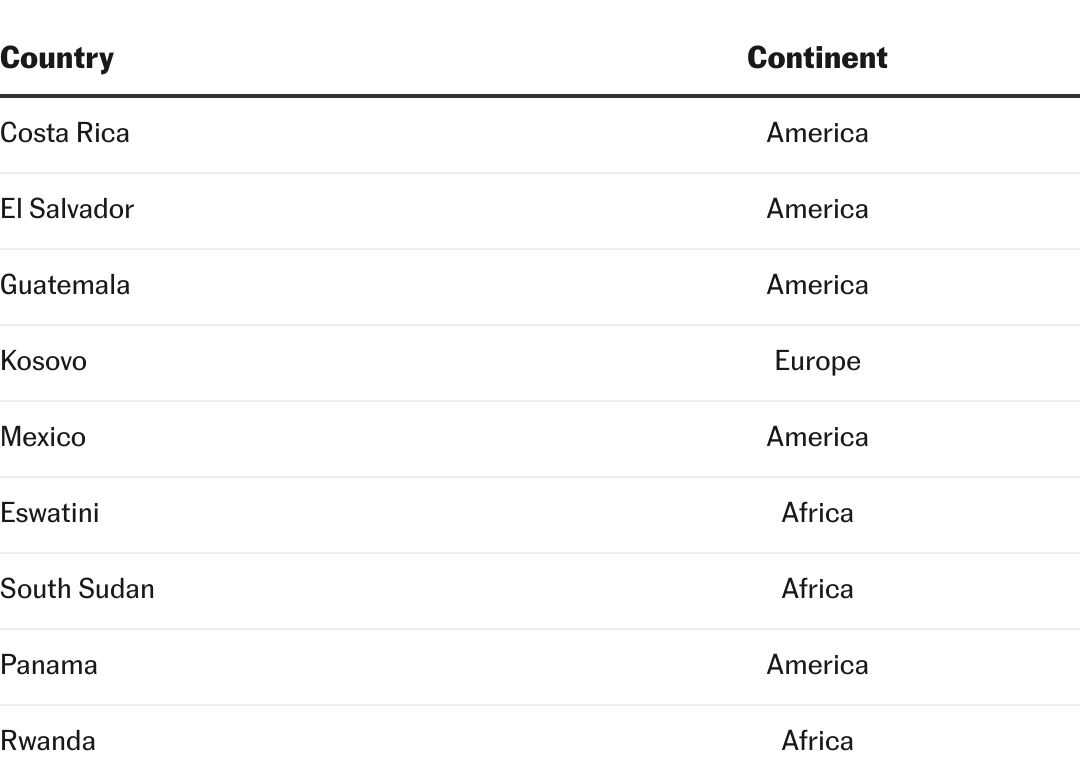Click Africa in the Rwanda row

[817, 741]
